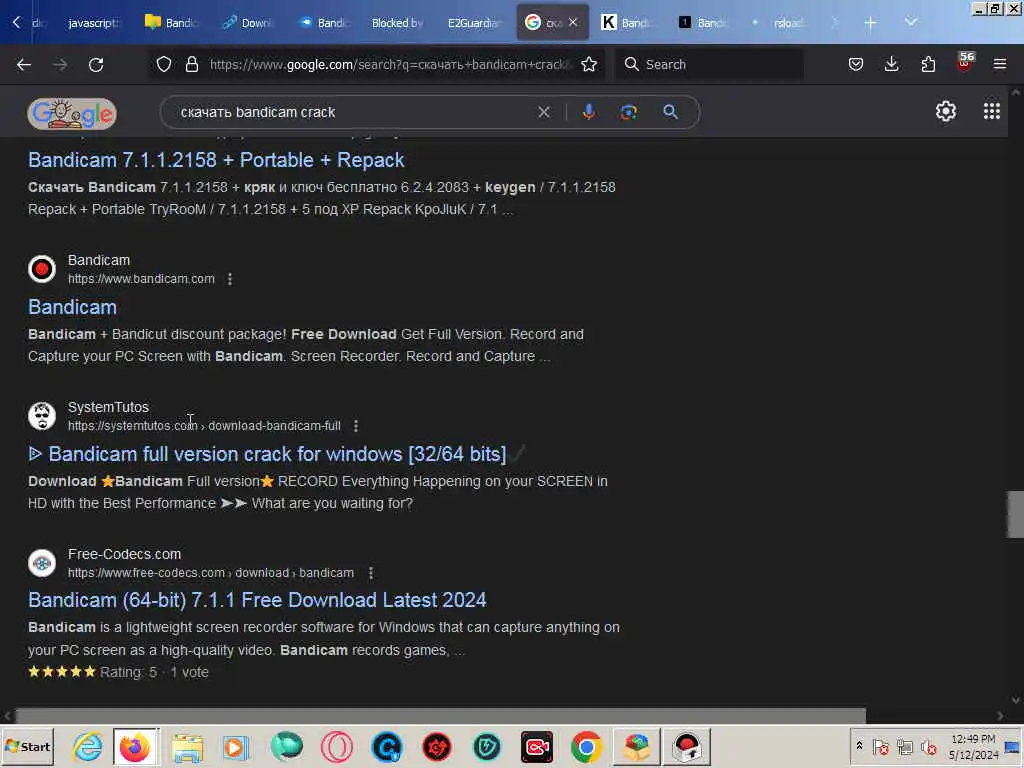The image size is (1024, 768).
Task: Switch to the Downl tab
Action: (246, 23)
